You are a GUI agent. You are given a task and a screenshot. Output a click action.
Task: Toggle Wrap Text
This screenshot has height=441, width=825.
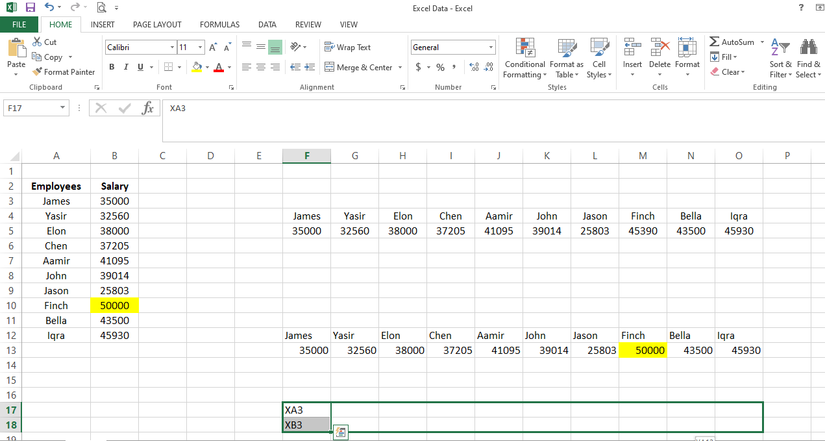[x=348, y=47]
